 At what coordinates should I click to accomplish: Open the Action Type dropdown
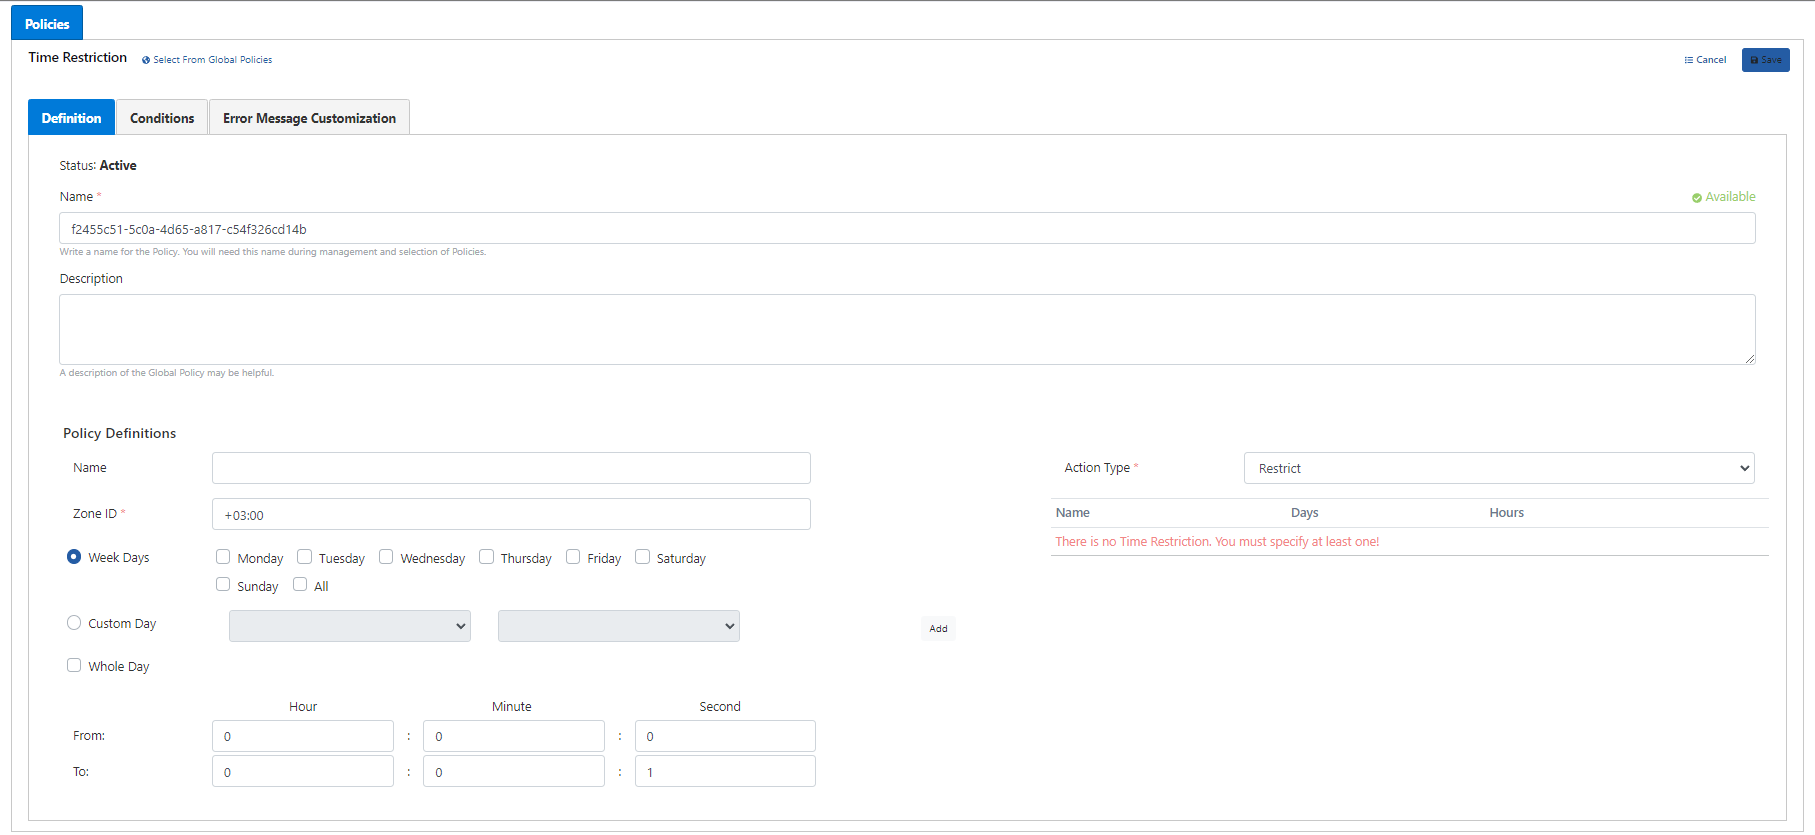[x=1498, y=468]
